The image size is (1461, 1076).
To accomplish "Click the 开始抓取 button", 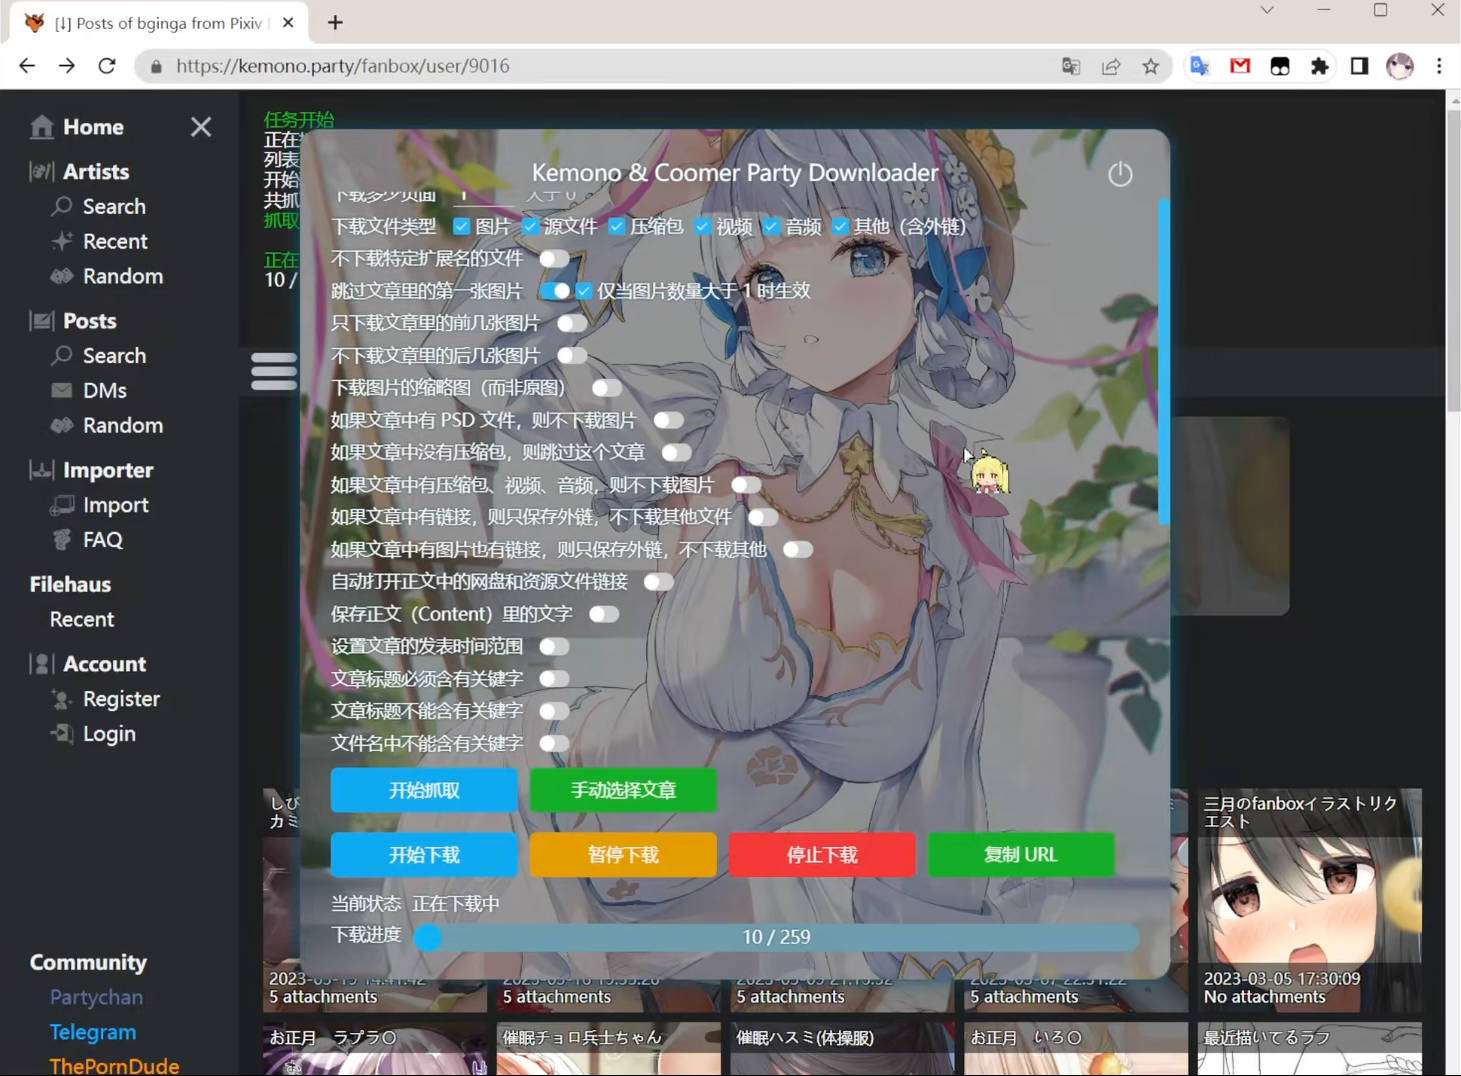I will click(424, 790).
